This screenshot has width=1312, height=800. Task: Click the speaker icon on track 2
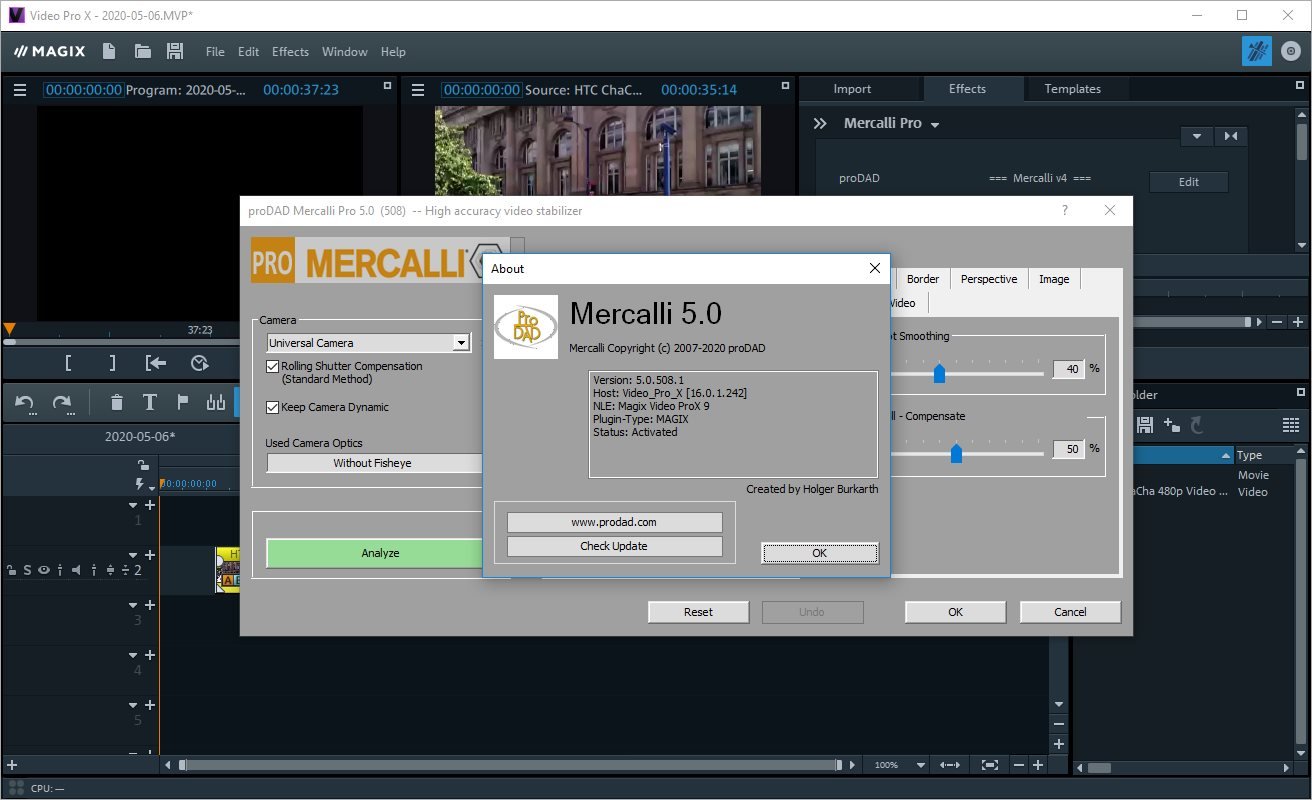pos(76,570)
